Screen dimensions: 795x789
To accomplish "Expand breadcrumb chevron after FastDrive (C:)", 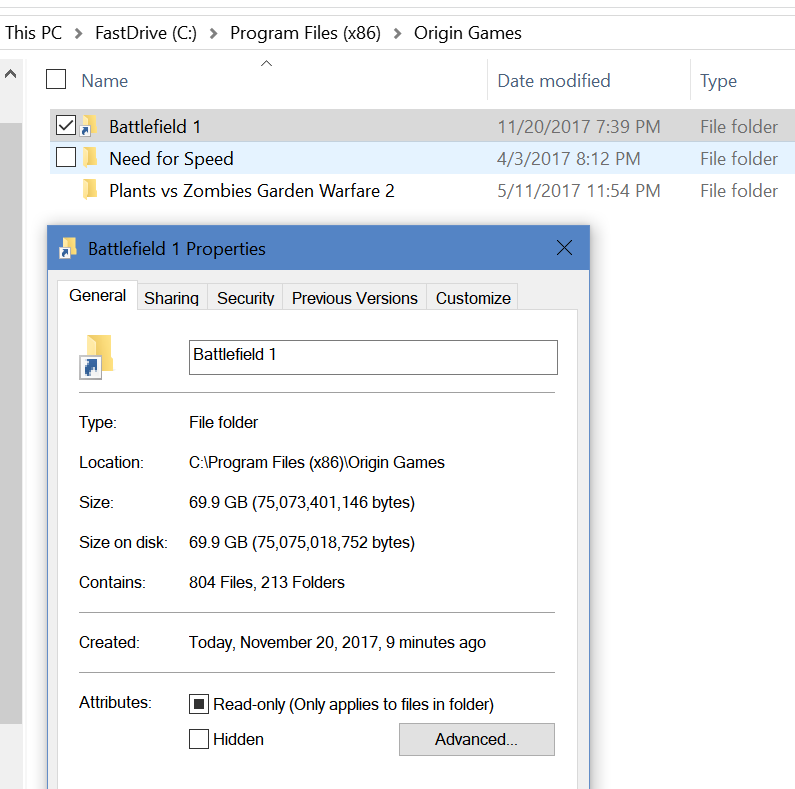I will [214, 33].
